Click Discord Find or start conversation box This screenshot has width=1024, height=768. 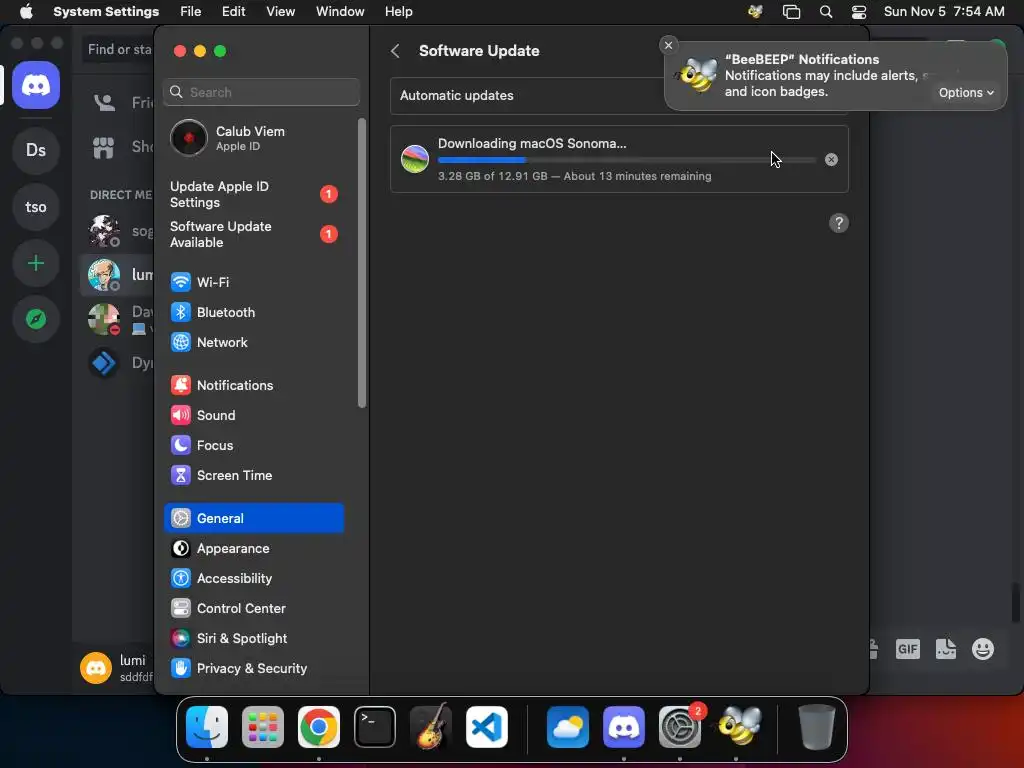(118, 50)
